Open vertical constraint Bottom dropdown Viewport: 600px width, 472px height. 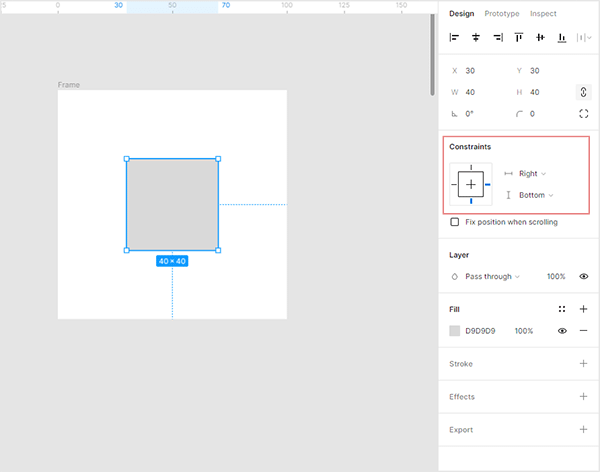(x=536, y=195)
